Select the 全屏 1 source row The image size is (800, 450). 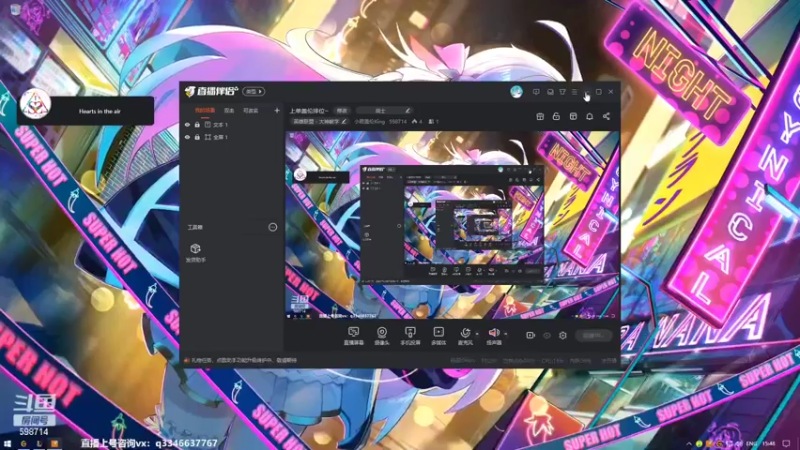(232, 137)
